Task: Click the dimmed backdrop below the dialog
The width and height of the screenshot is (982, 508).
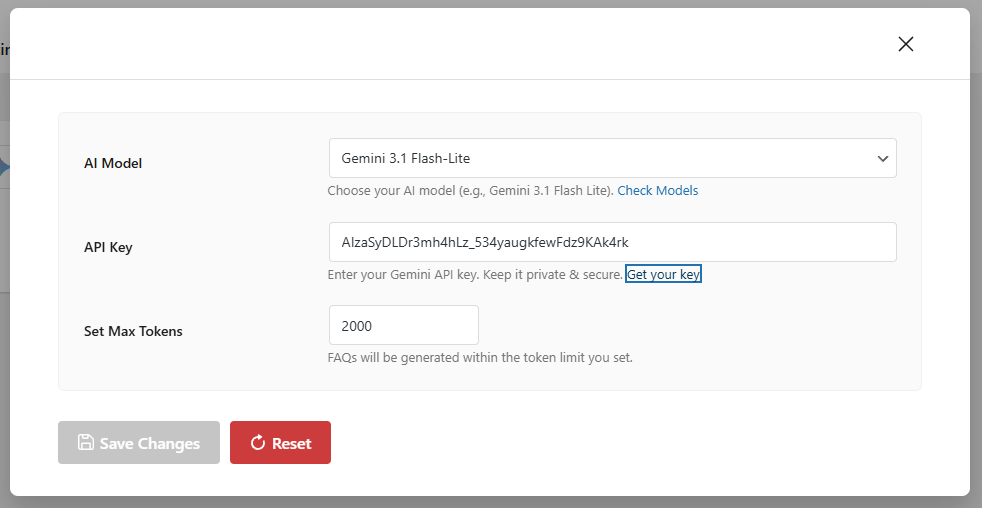Action: (490, 502)
